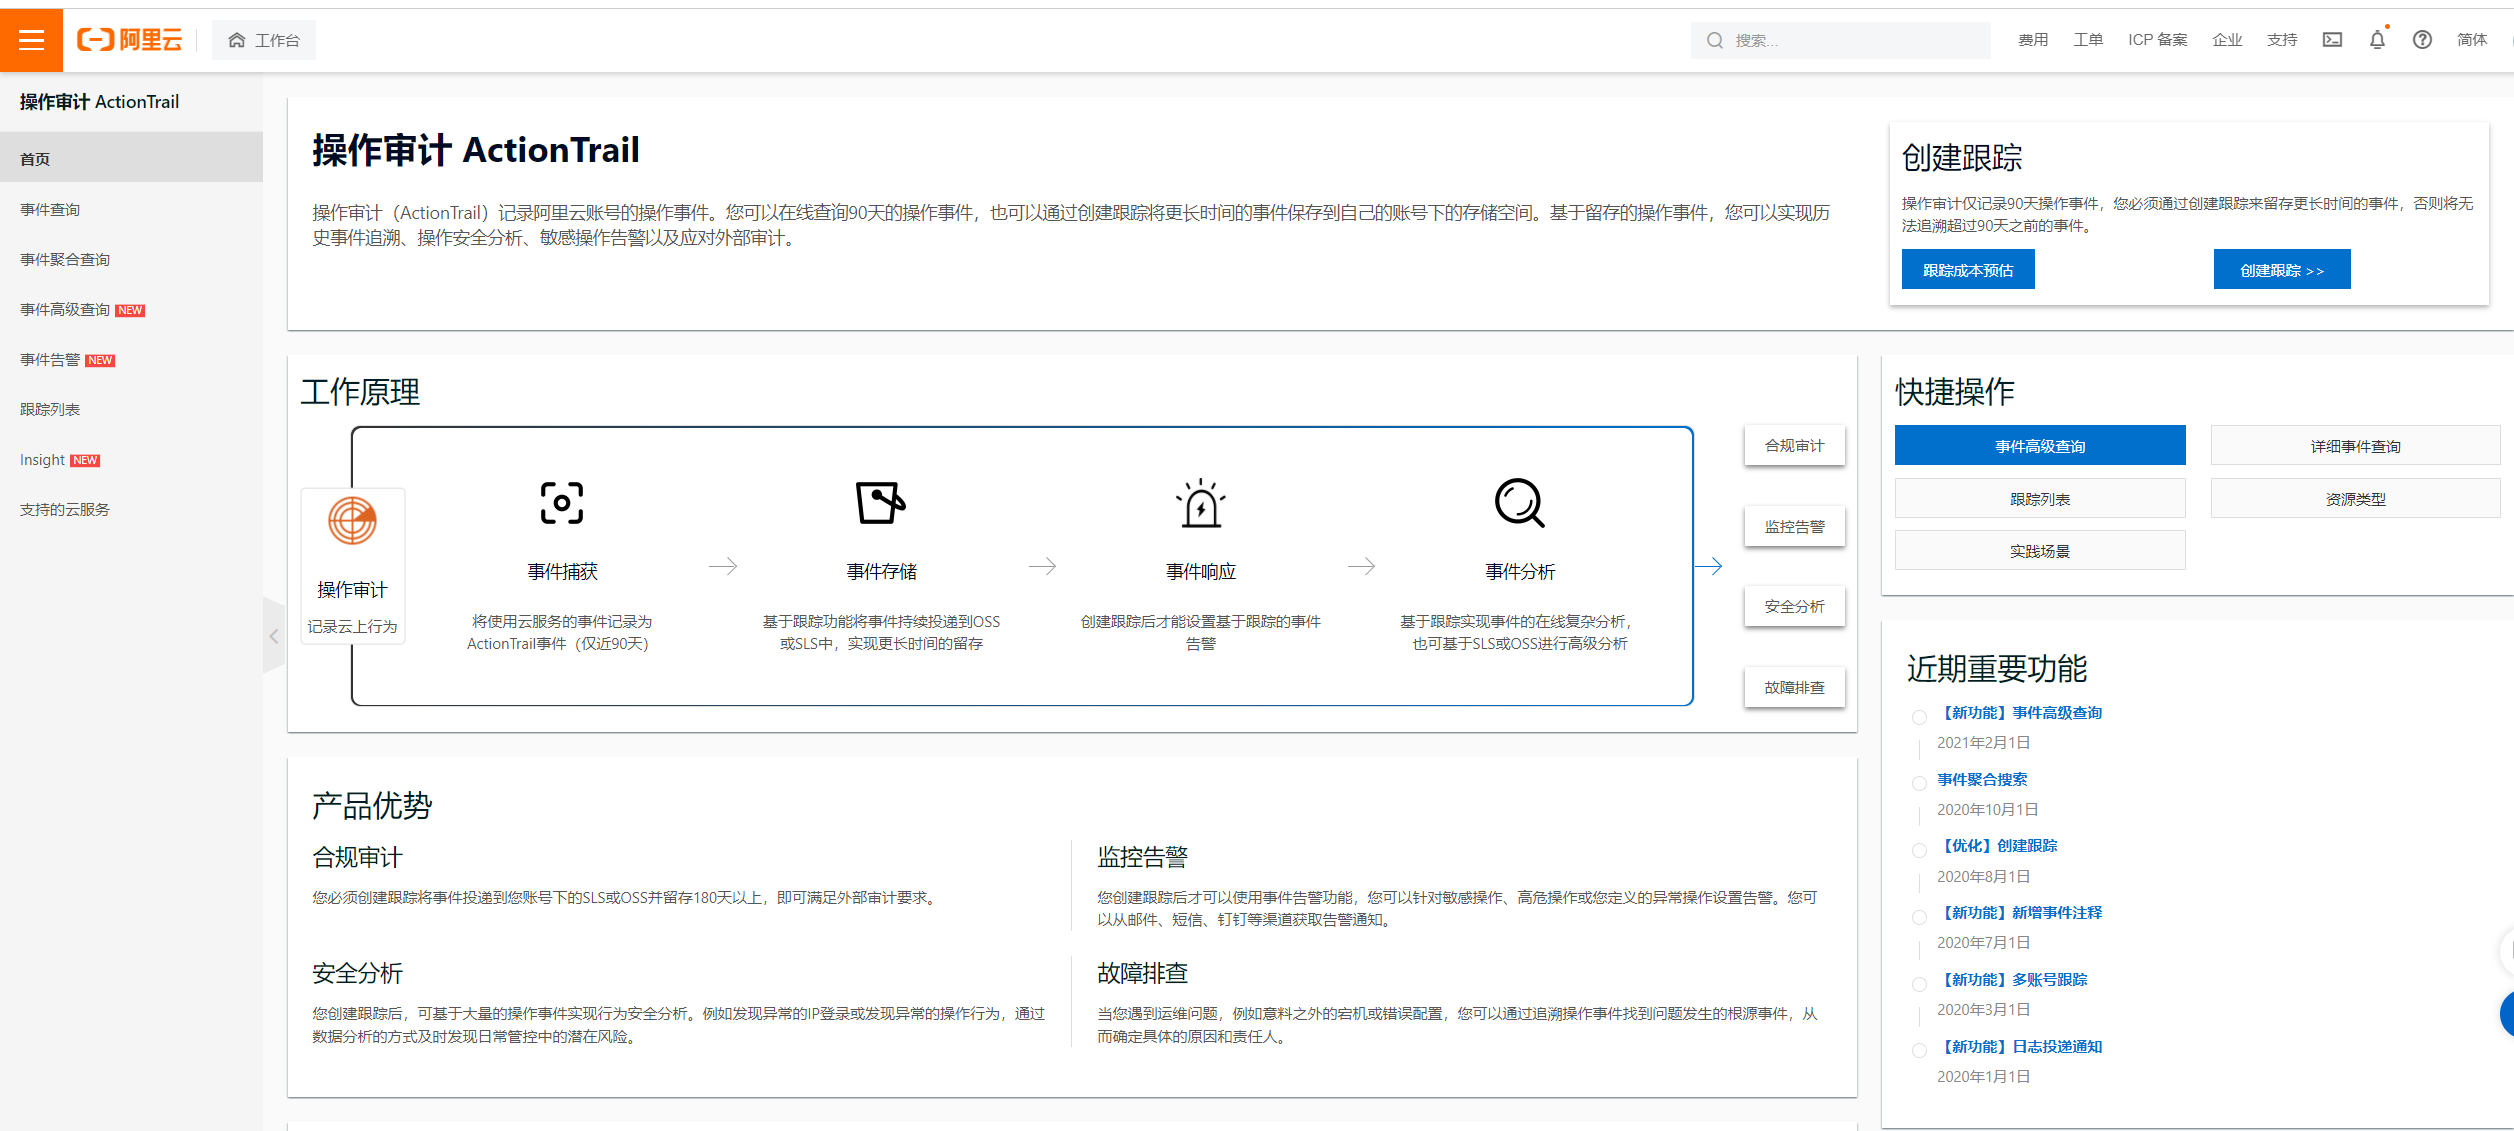Open 【优化】创建跟踪 link
Image resolution: width=2514 pixels, height=1131 pixels.
[x=1996, y=845]
